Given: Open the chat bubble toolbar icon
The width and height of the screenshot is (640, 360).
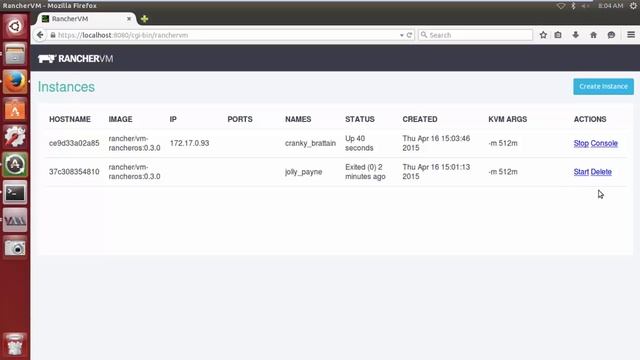Looking at the screenshot, I should click(x=611, y=35).
